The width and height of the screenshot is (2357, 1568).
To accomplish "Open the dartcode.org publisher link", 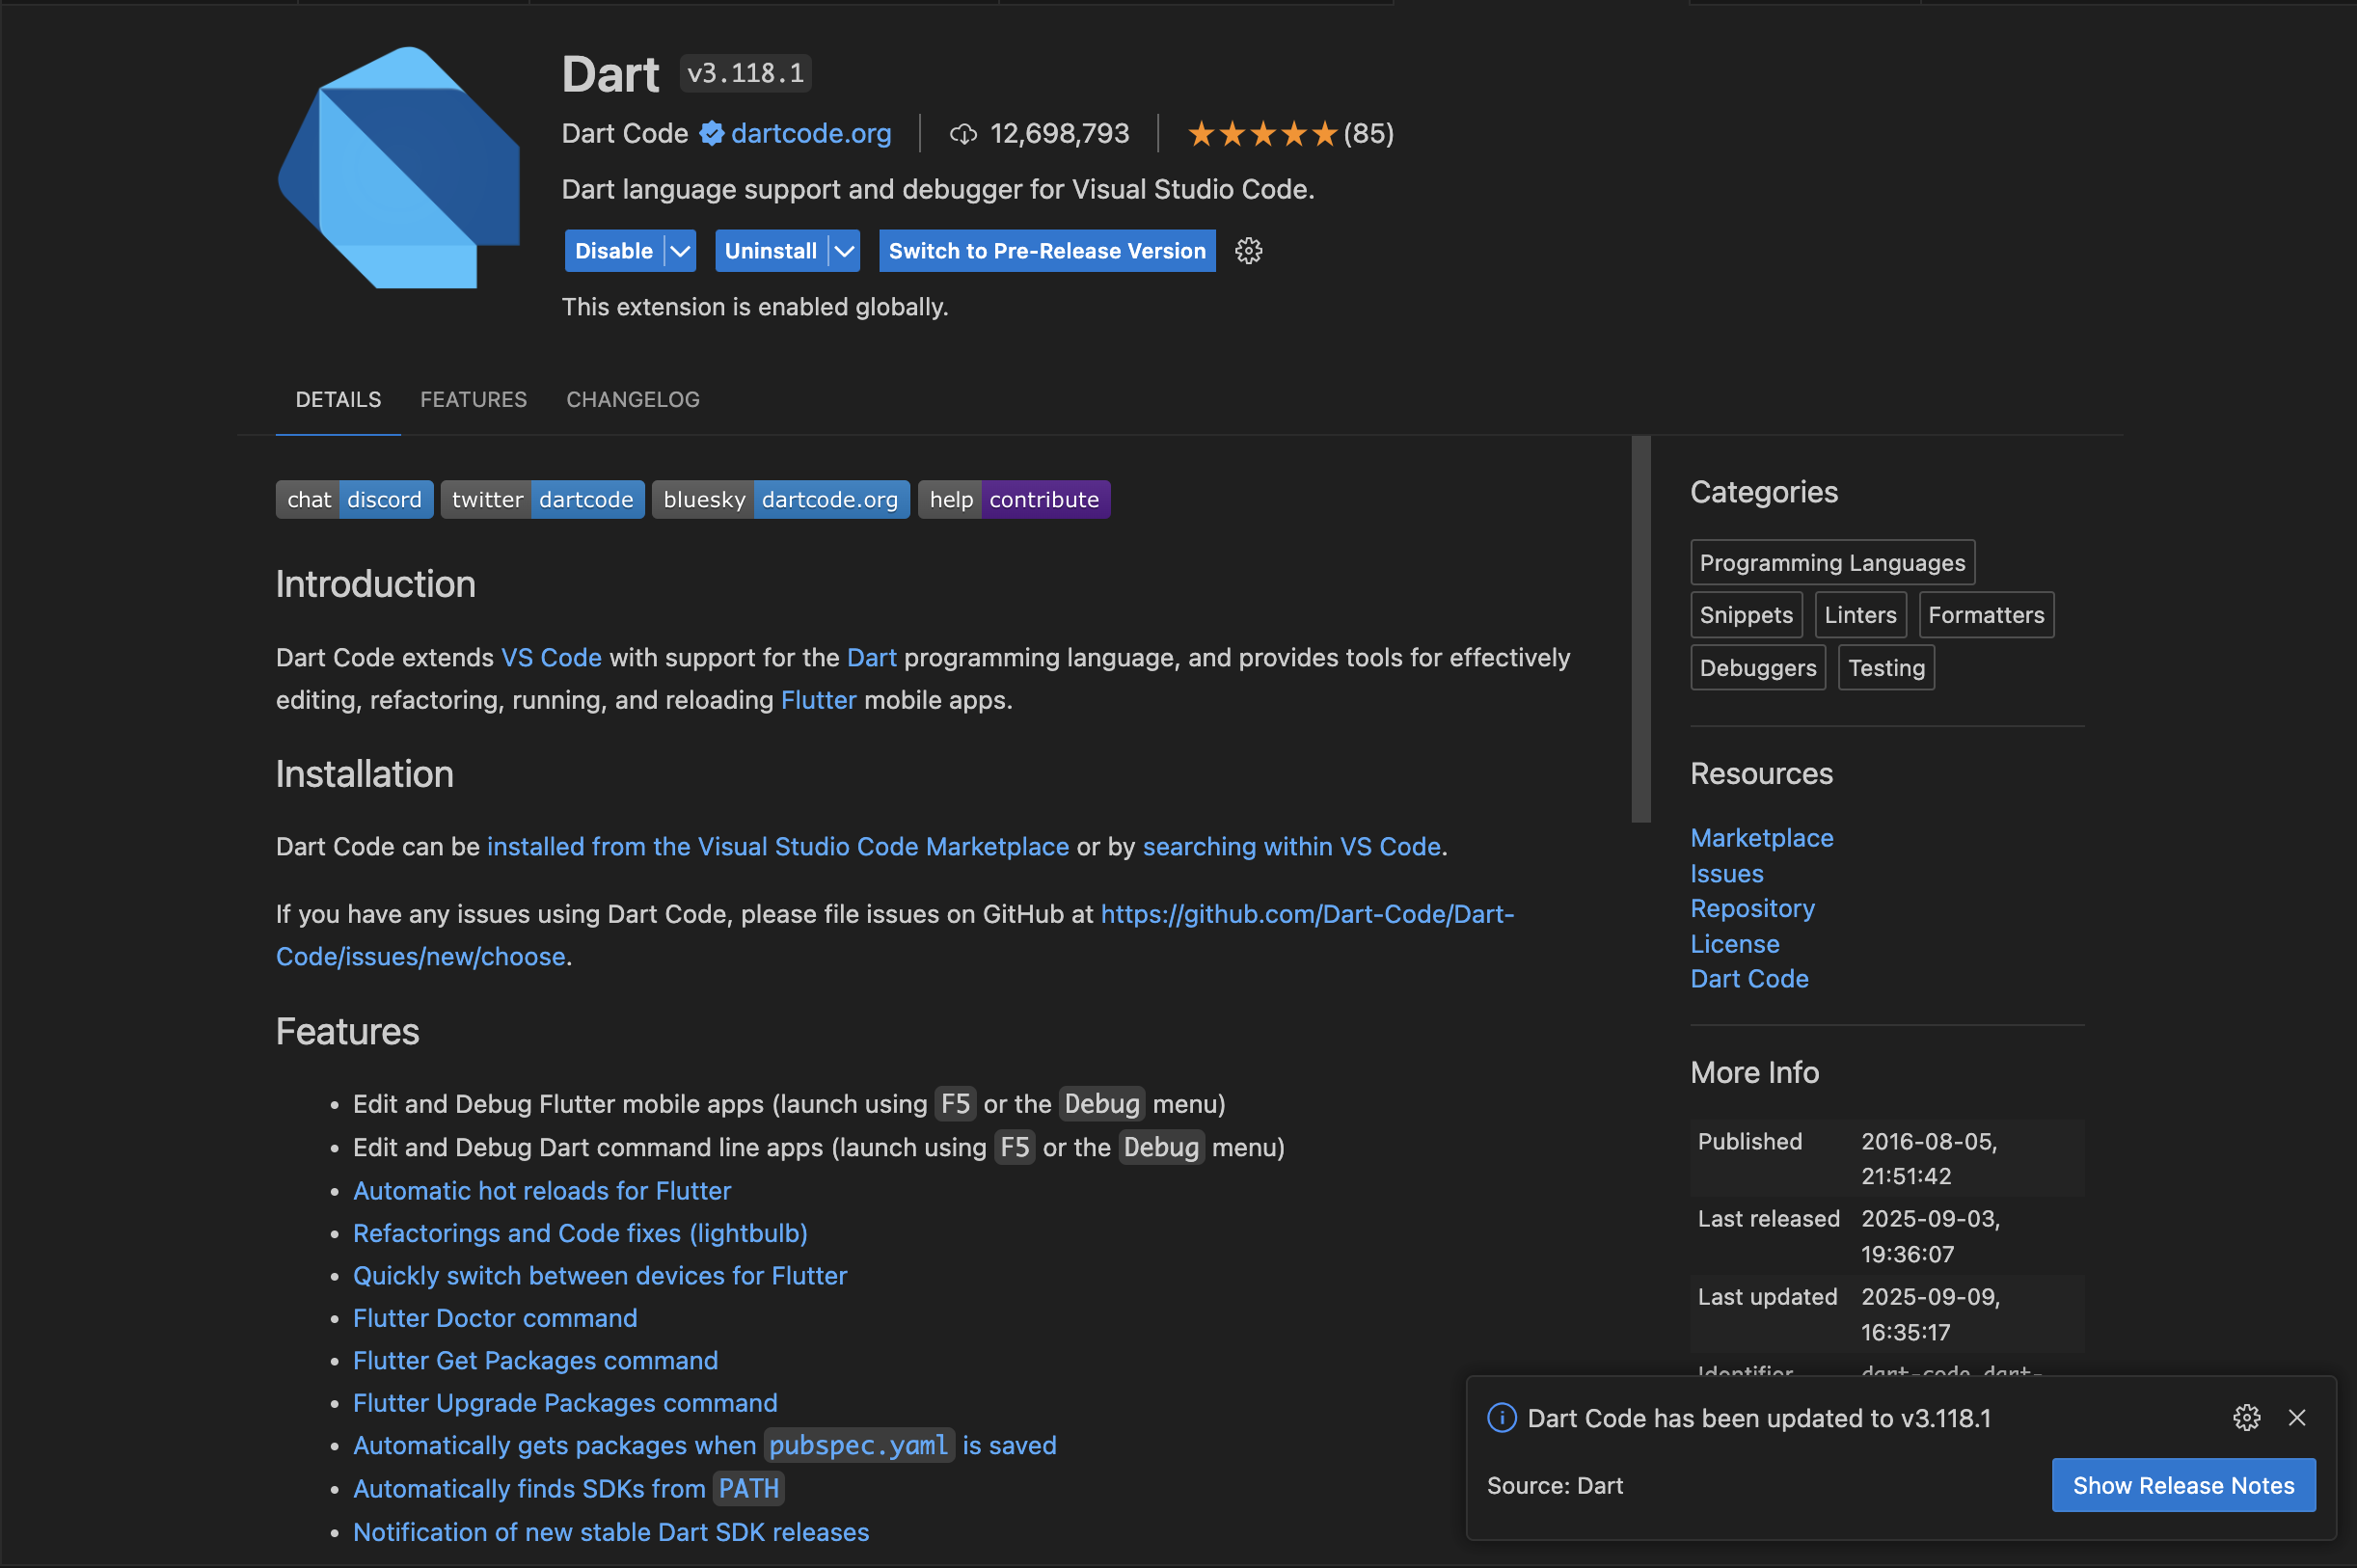I will click(810, 133).
